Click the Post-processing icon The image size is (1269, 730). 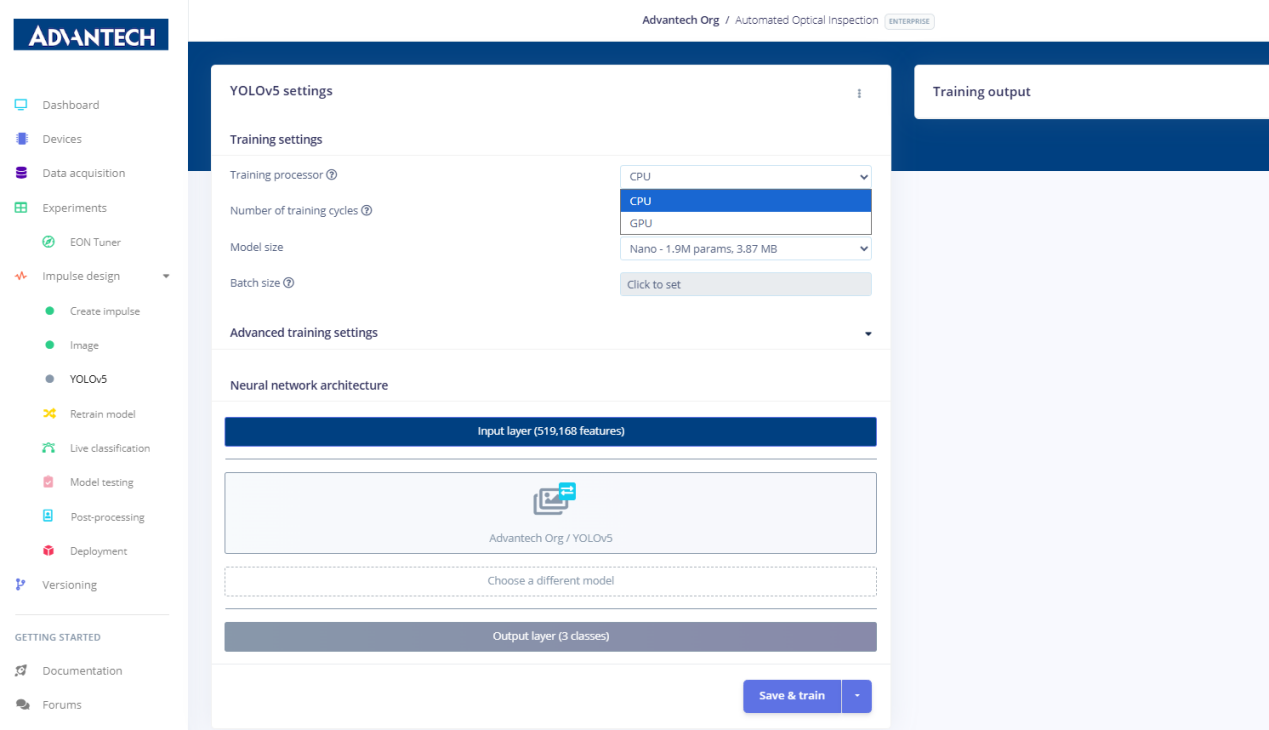(49, 516)
